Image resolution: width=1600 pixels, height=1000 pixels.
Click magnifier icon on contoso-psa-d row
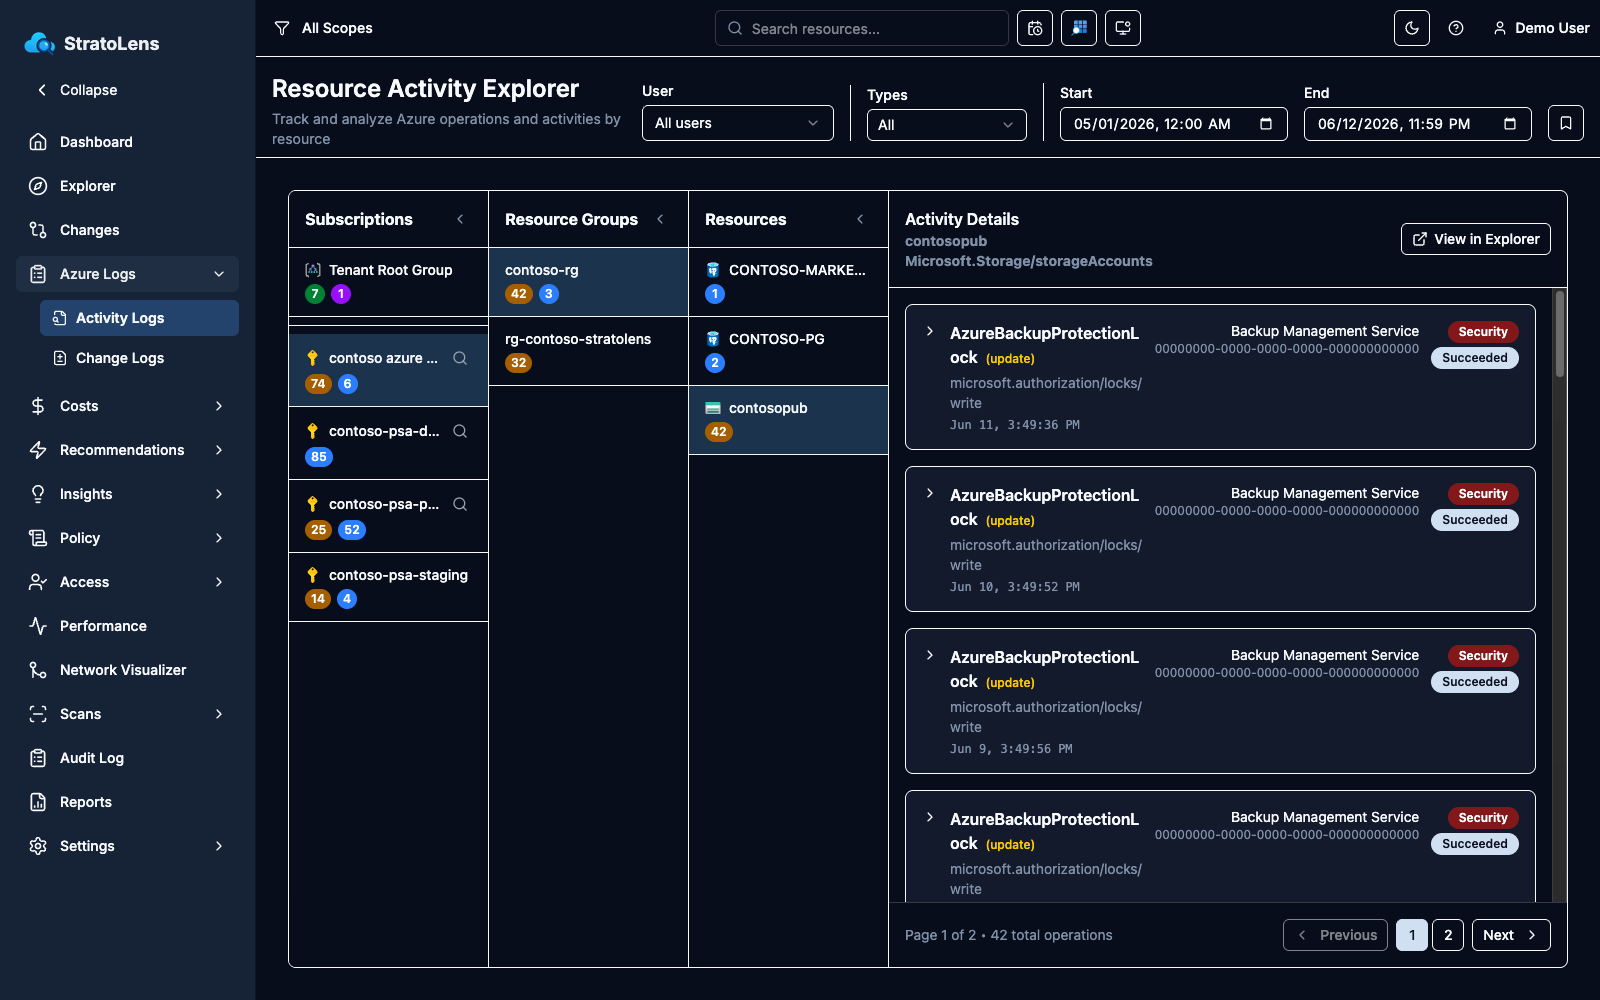[460, 431]
